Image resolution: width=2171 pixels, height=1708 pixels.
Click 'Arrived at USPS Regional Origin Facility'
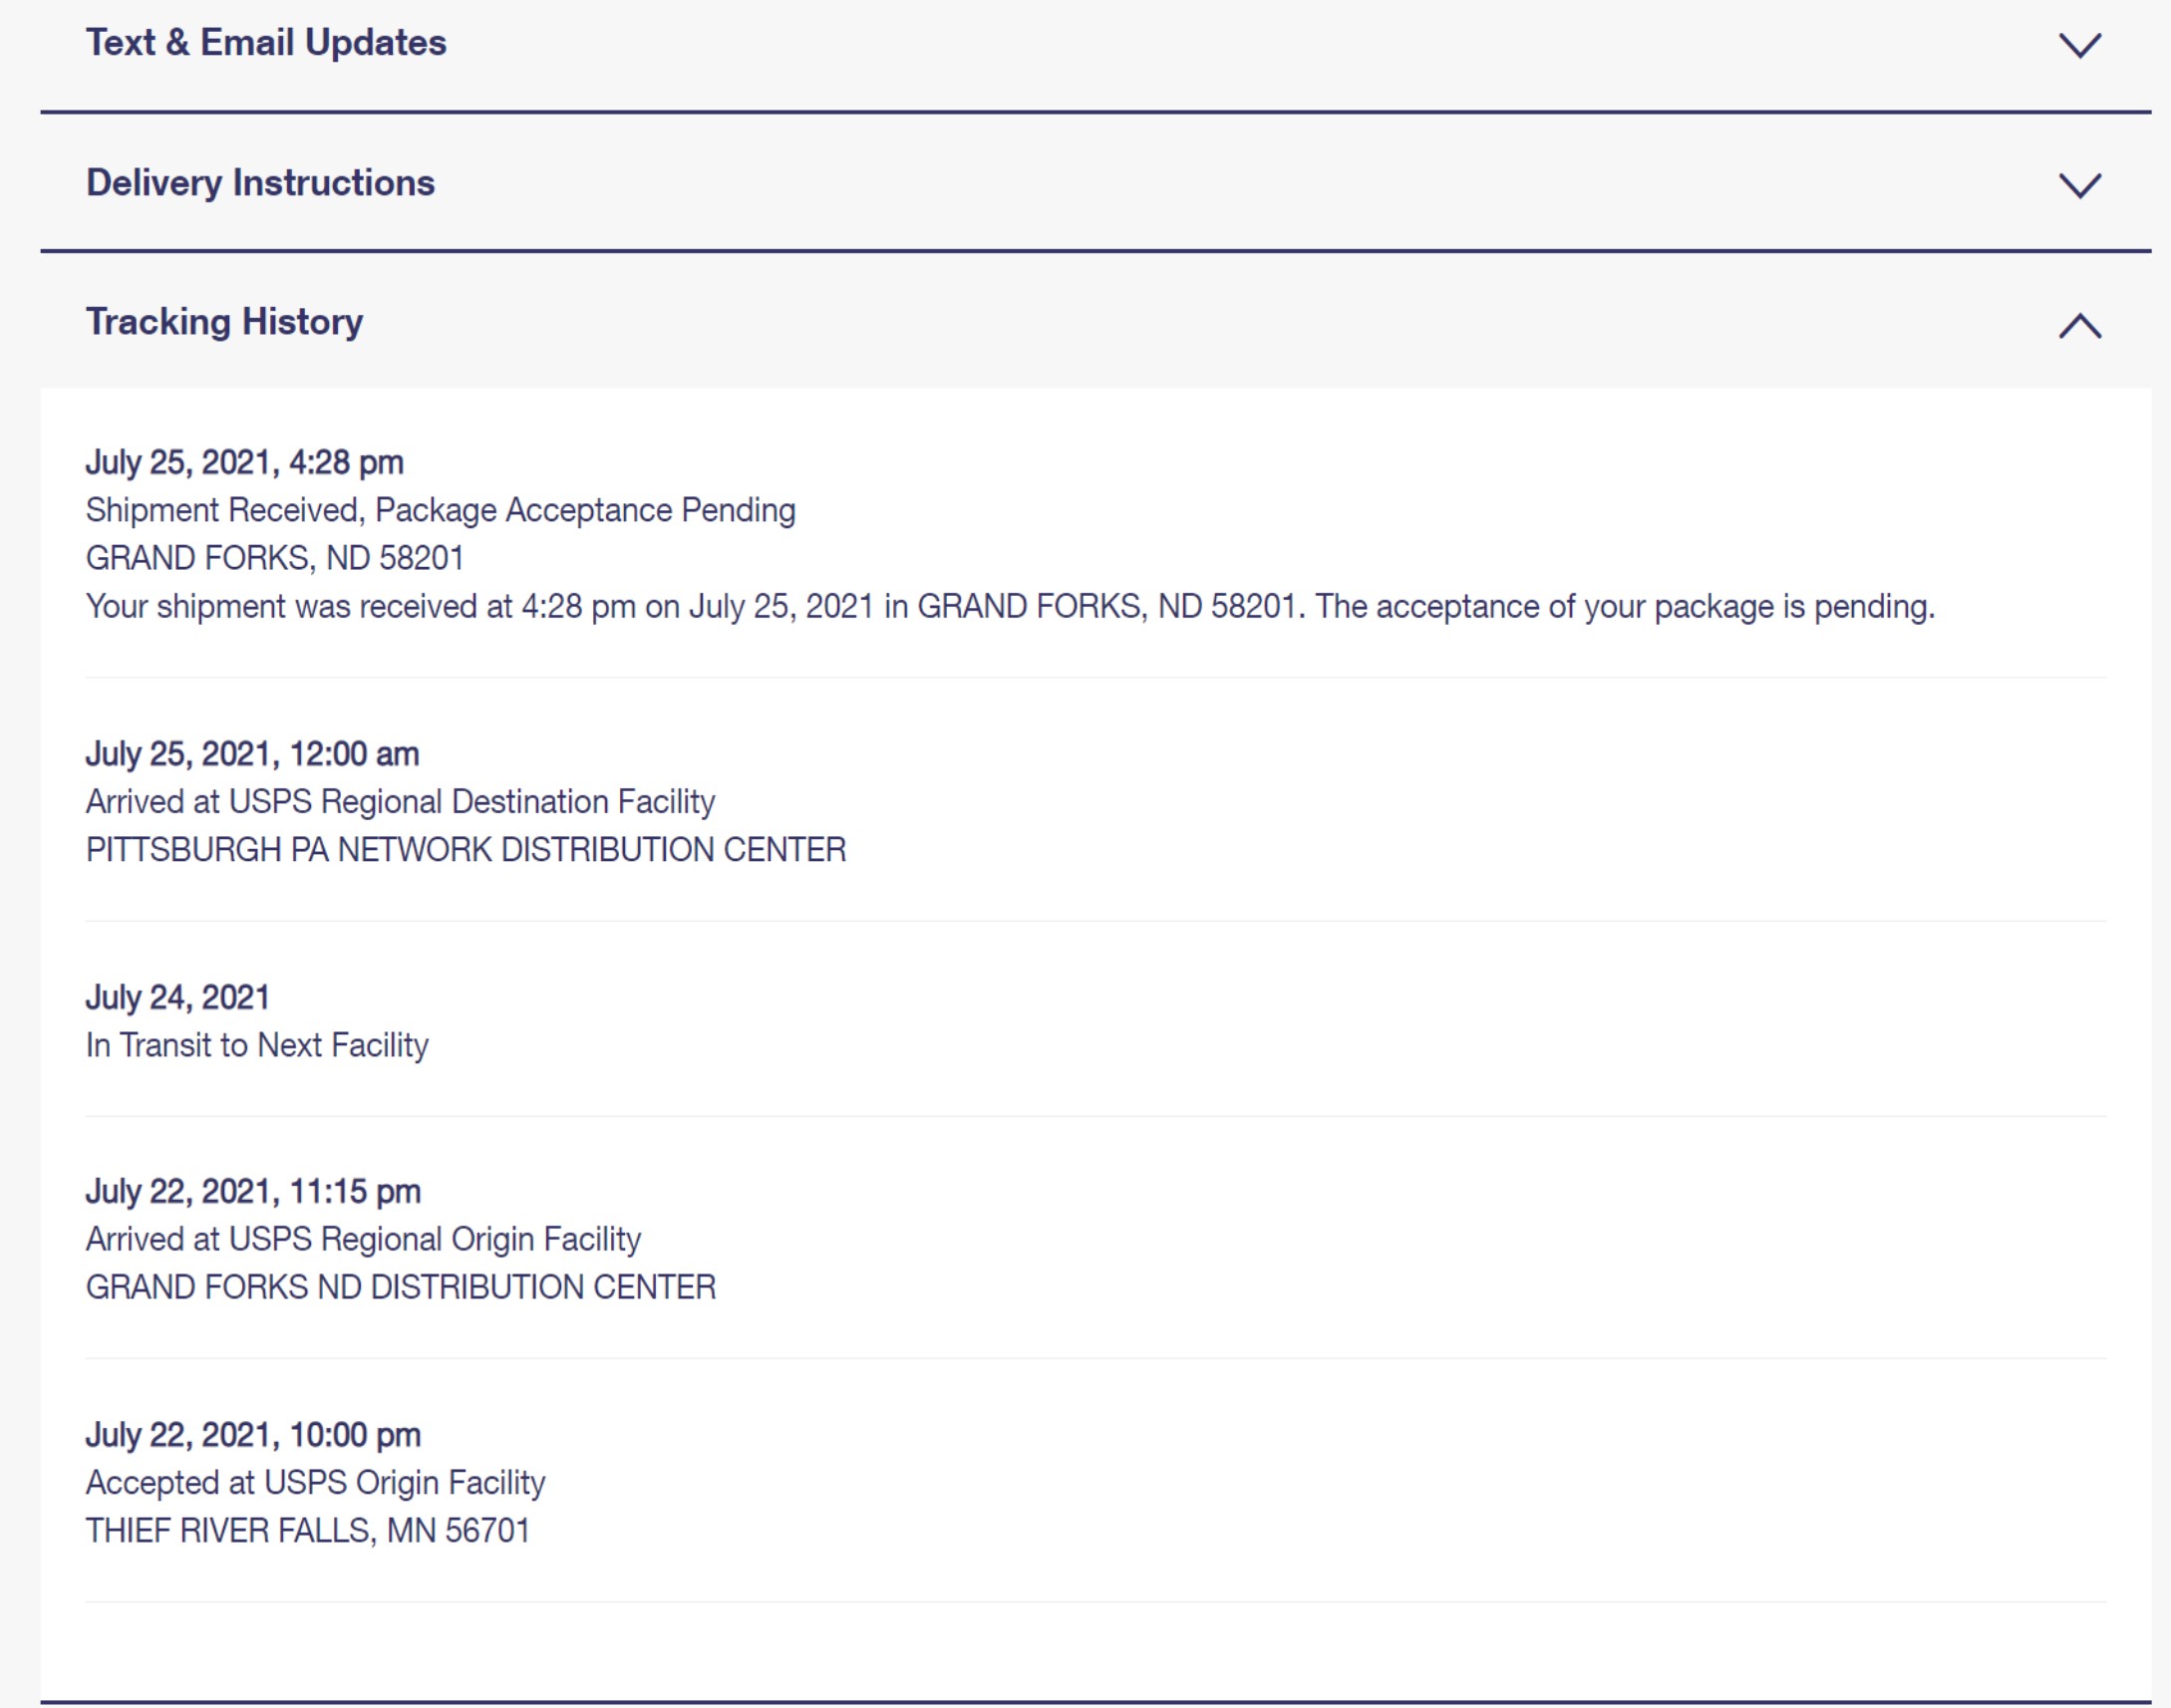363,1239
